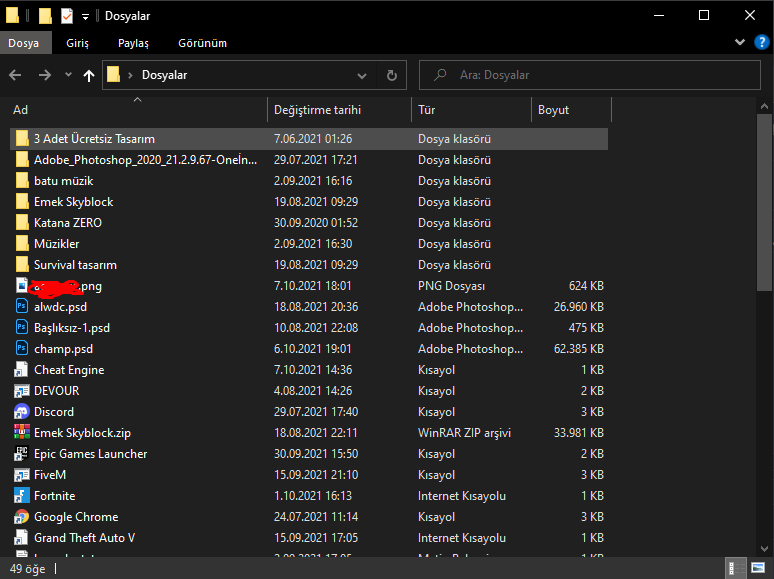
Task: Sort by Değiştirme tarihi column header
Action: pos(340,110)
